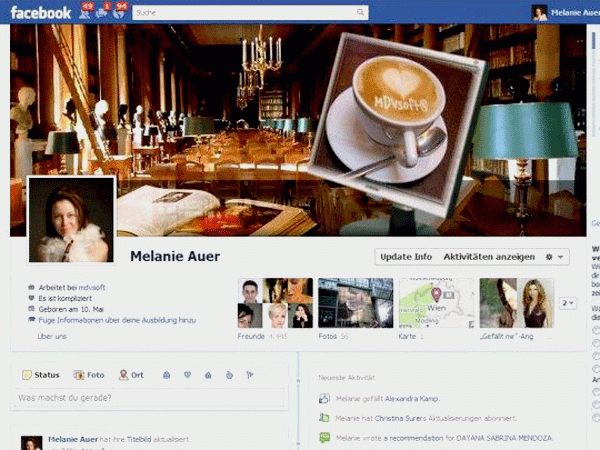The image size is (600, 450).
Task: Open Melanie Auer name in top bar
Action: tap(575, 13)
